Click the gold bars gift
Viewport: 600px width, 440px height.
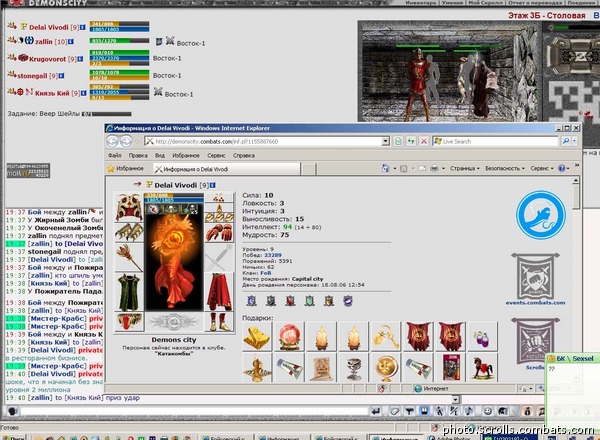pos(257,337)
